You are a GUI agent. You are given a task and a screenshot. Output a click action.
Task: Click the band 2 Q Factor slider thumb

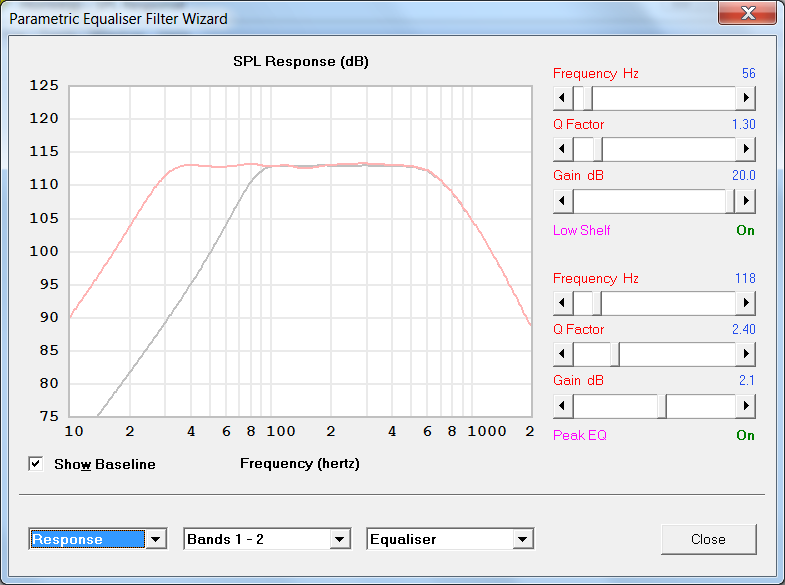[x=615, y=354]
